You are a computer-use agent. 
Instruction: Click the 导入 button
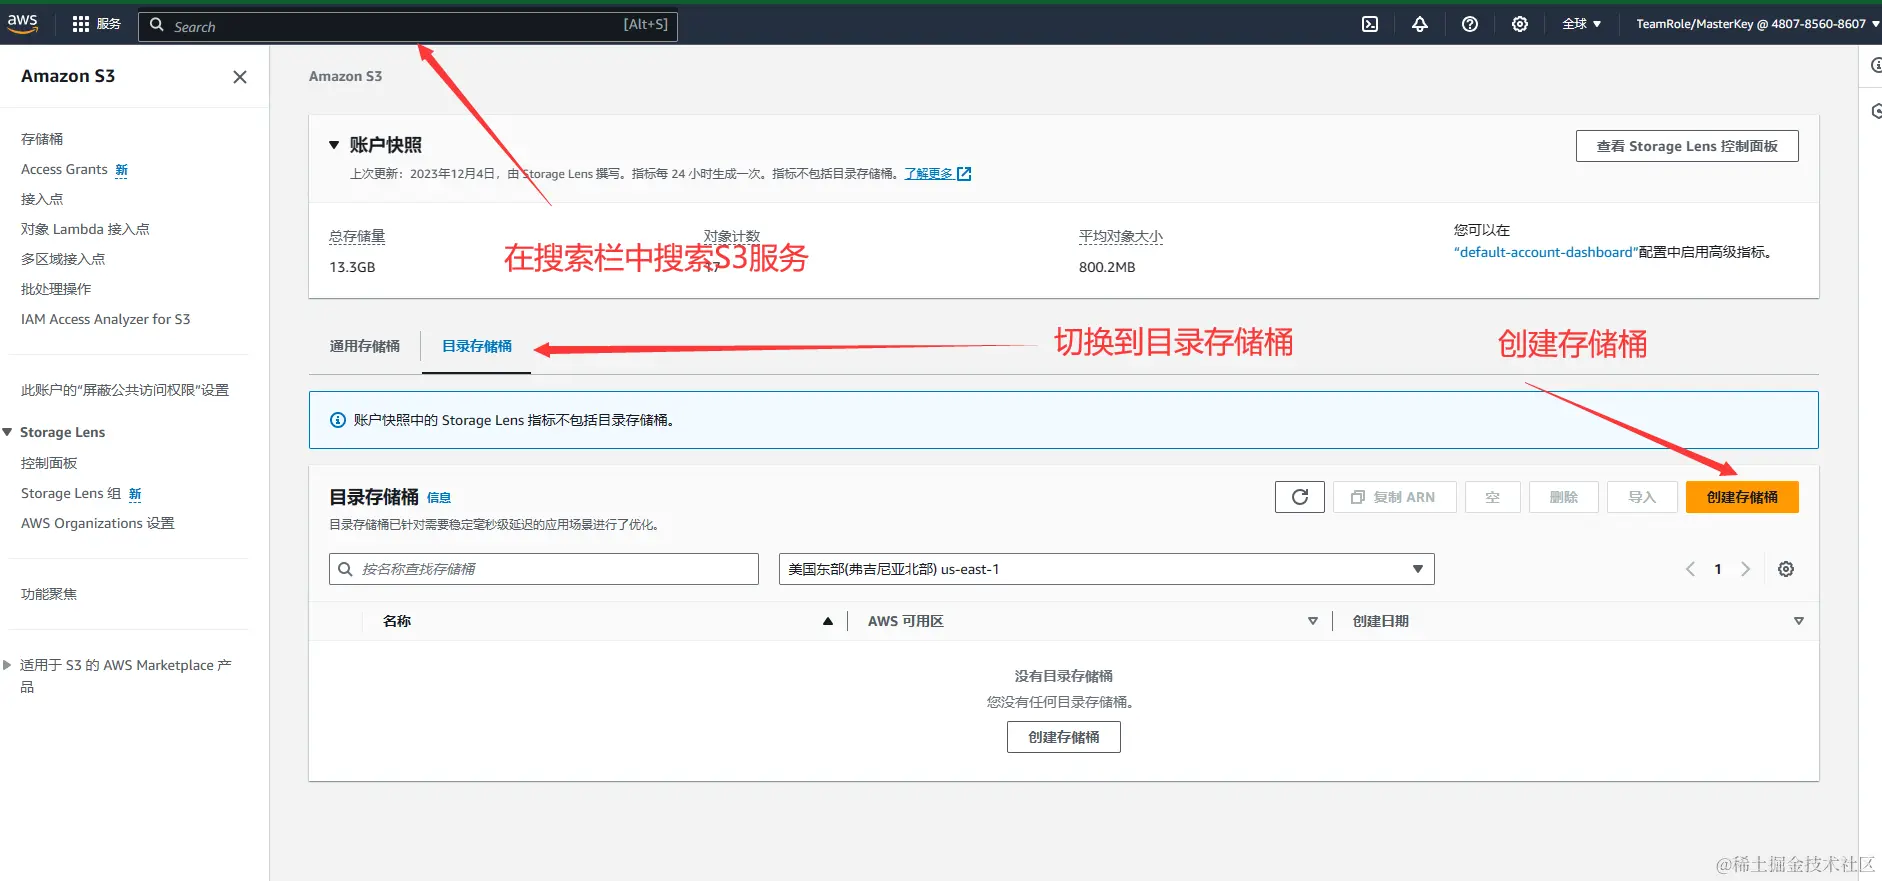click(1642, 497)
